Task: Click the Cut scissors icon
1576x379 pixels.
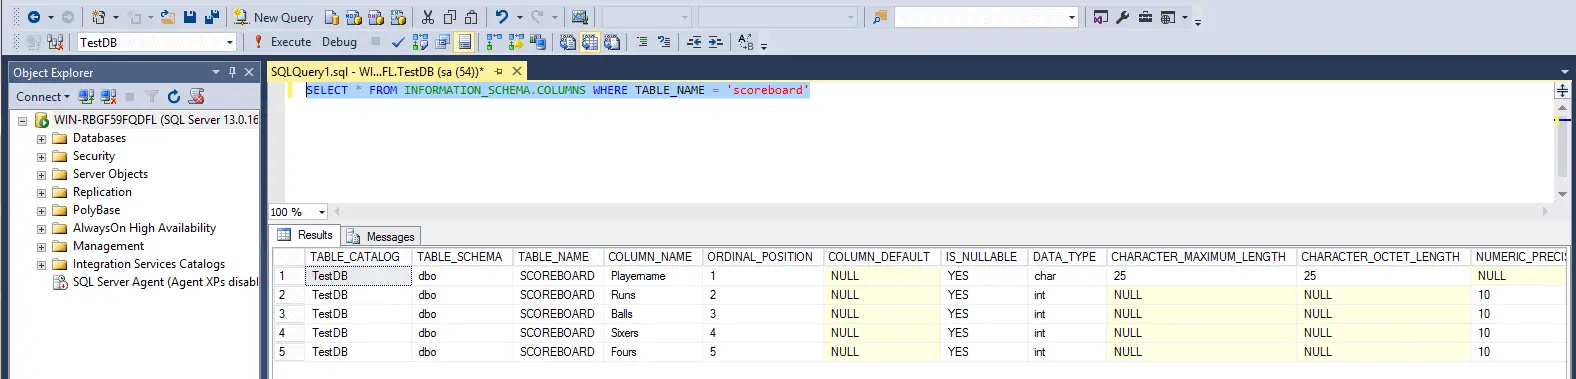Action: click(x=428, y=17)
